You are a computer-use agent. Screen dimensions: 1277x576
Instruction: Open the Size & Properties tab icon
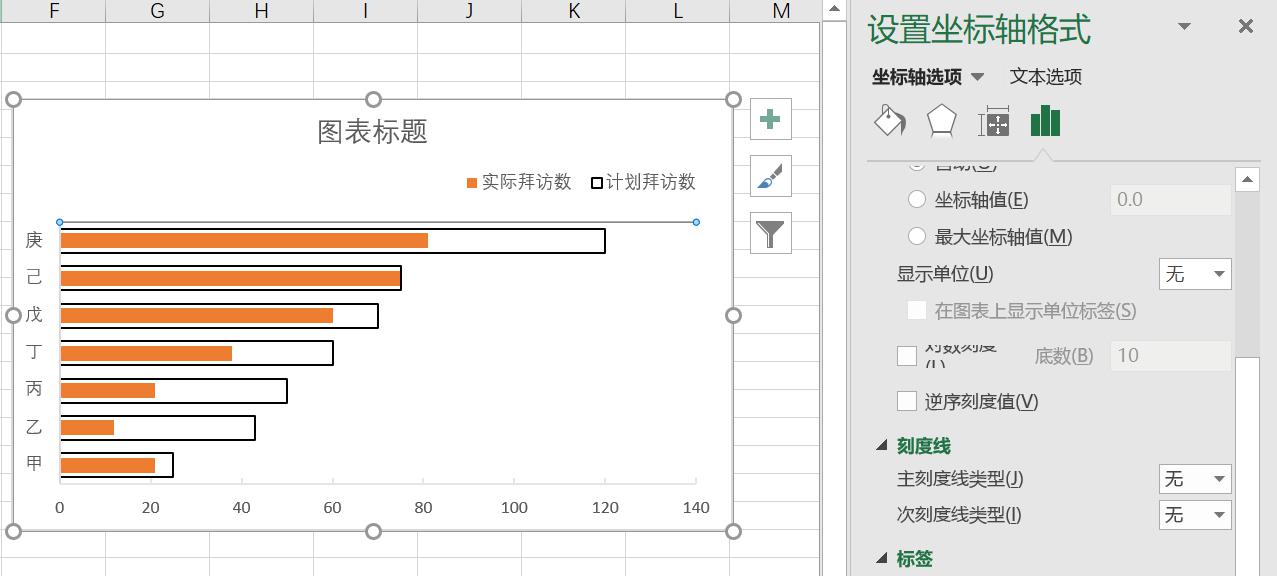pyautogui.click(x=994, y=121)
